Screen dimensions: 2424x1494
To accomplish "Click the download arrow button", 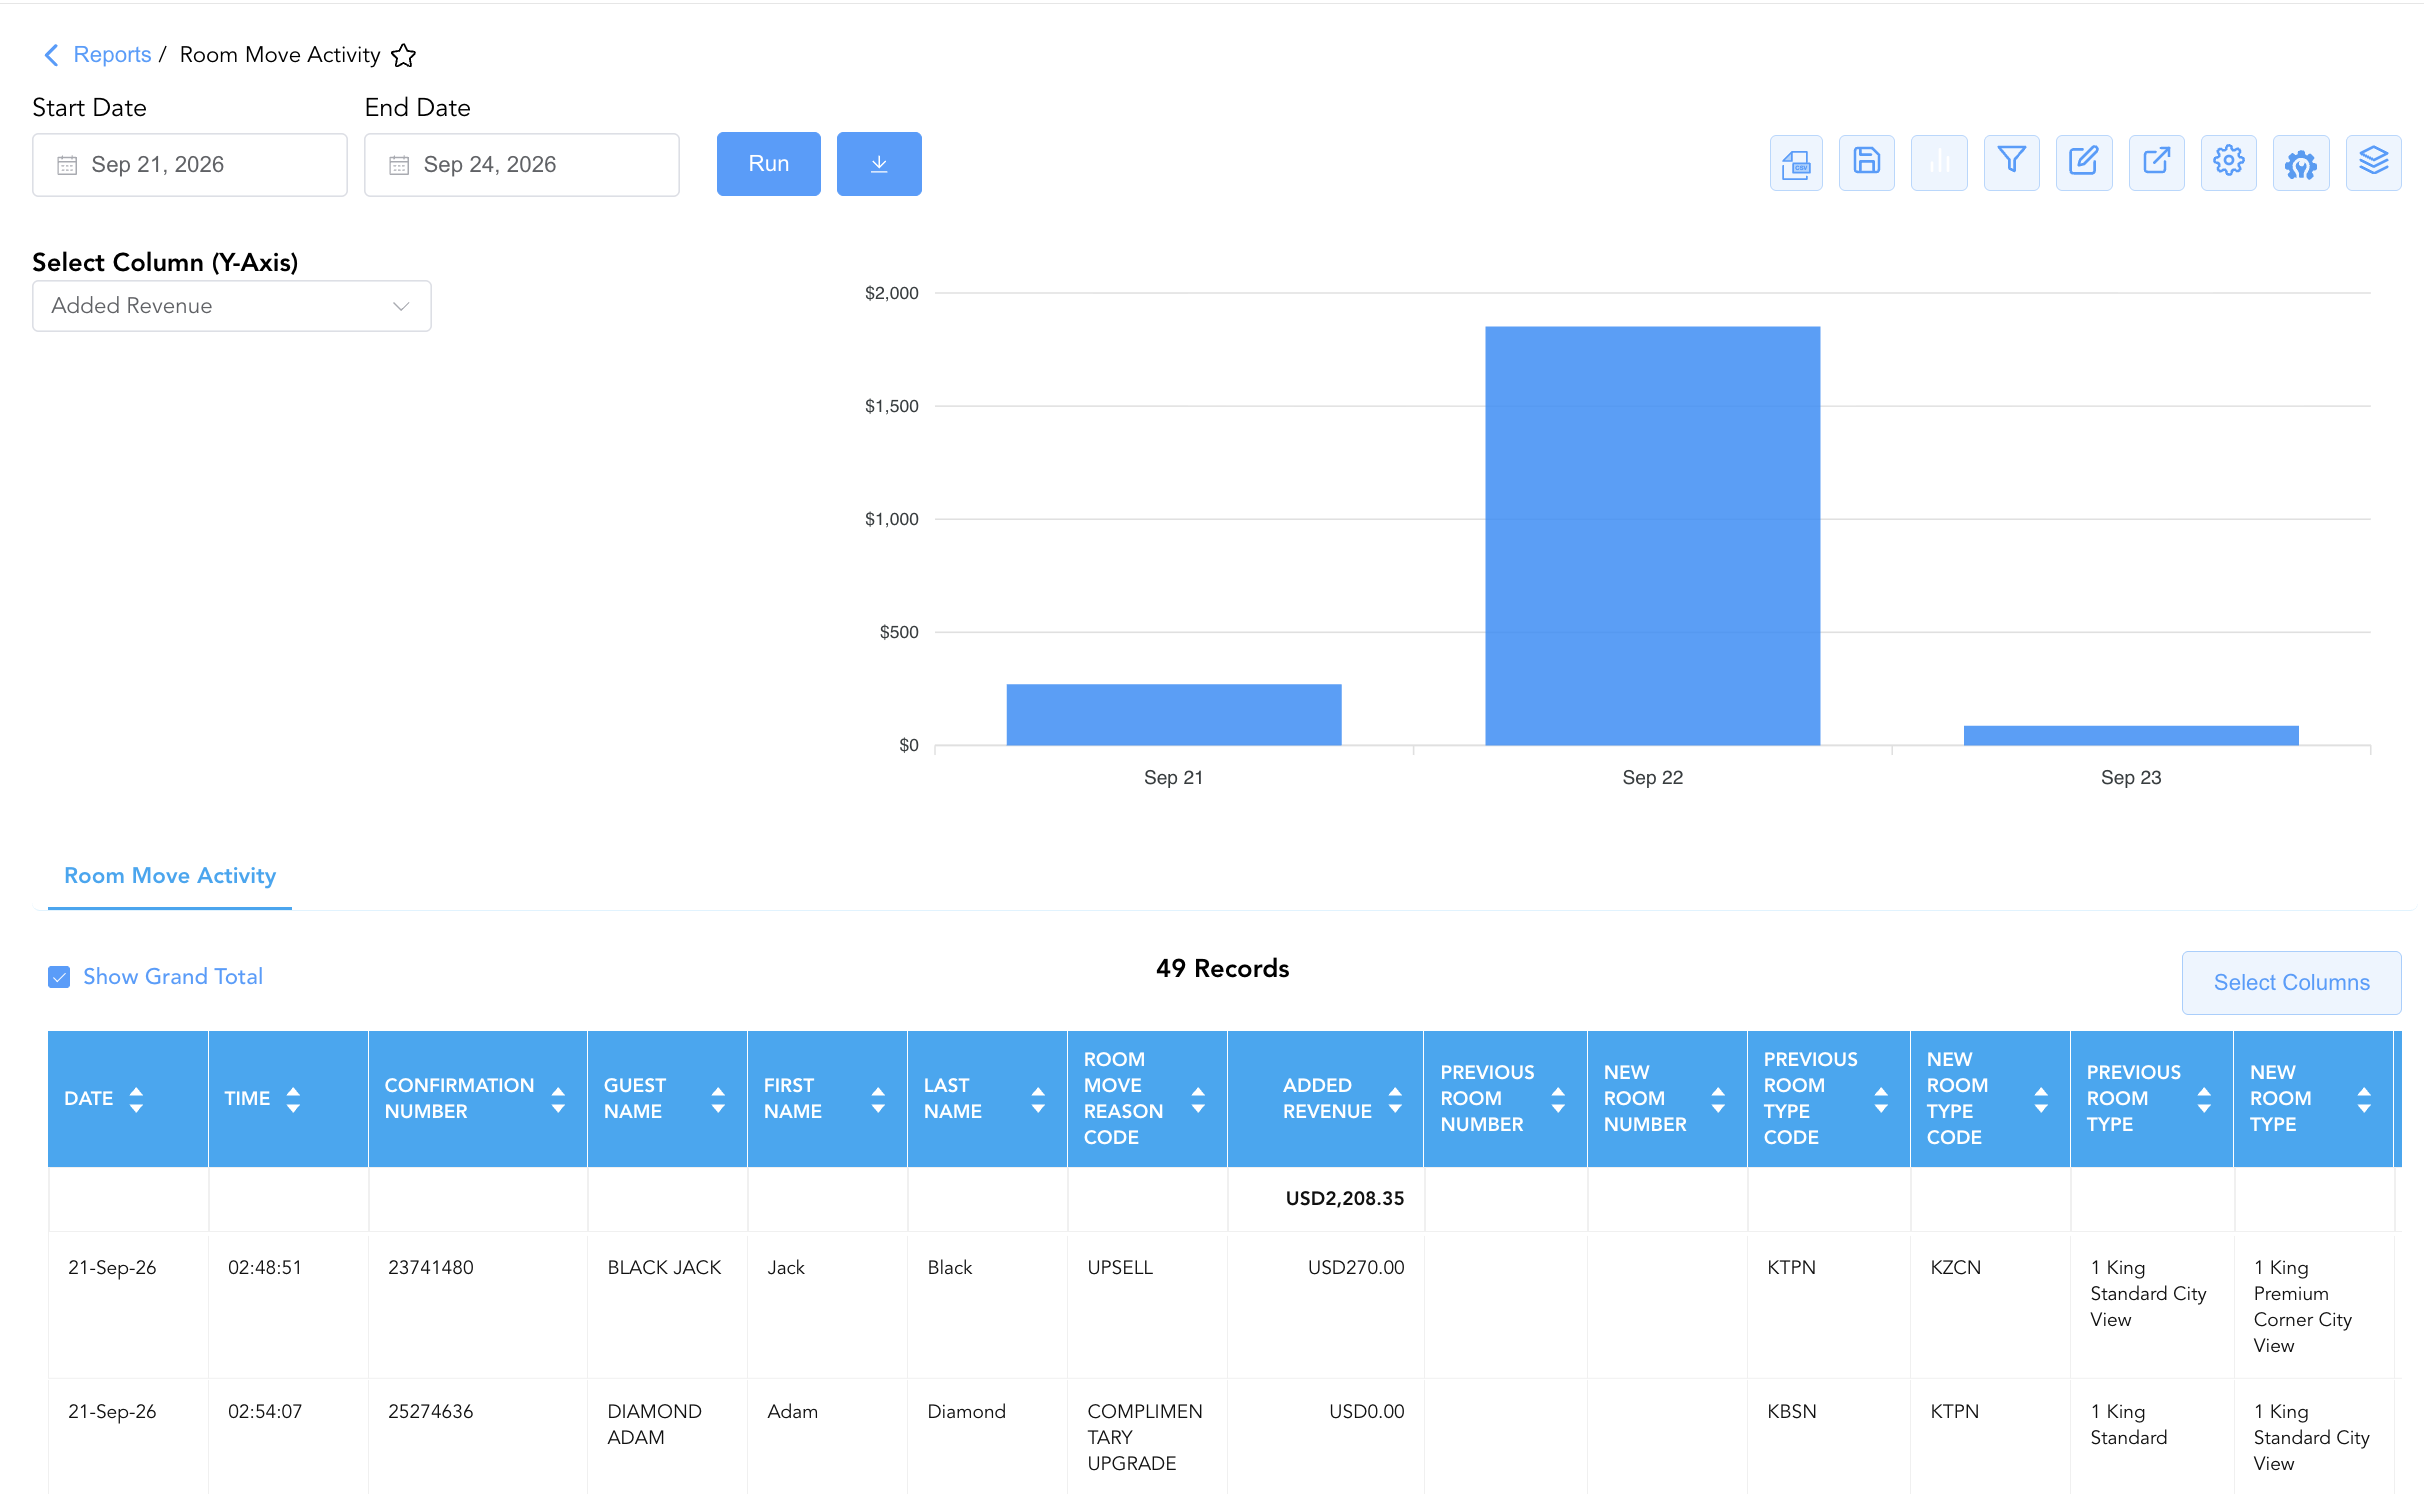I will pyautogui.click(x=879, y=164).
